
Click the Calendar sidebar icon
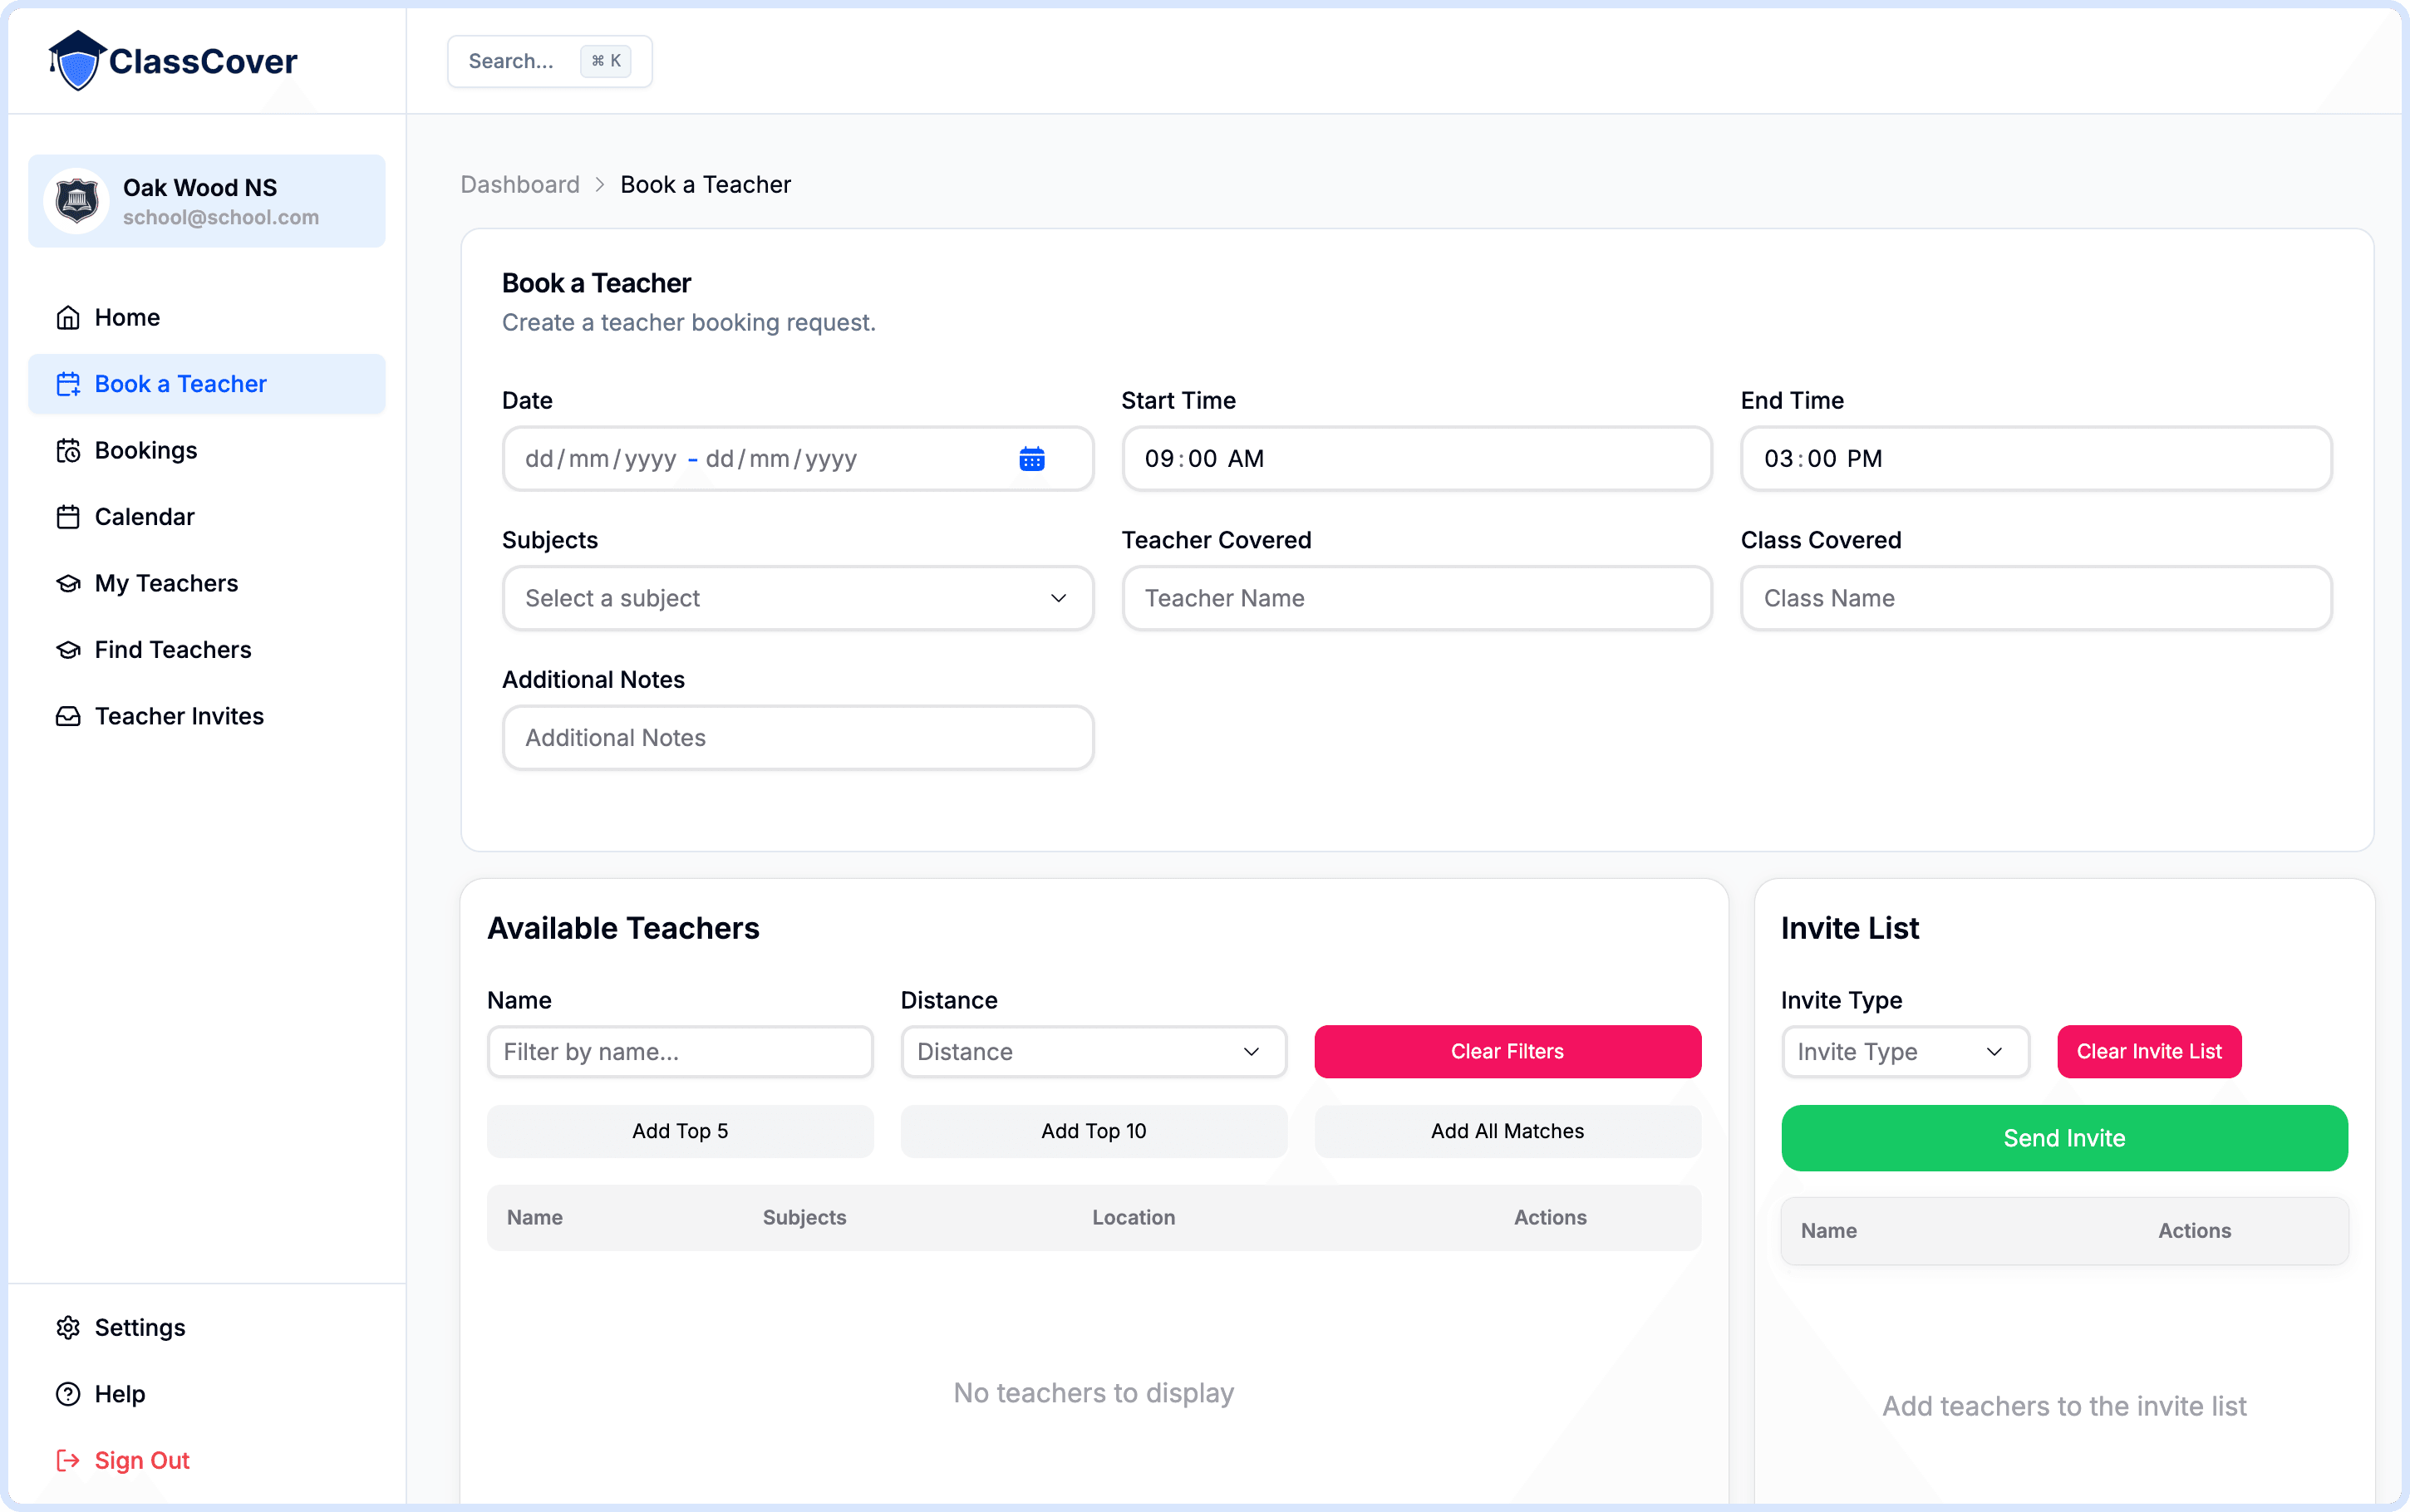pyautogui.click(x=68, y=517)
